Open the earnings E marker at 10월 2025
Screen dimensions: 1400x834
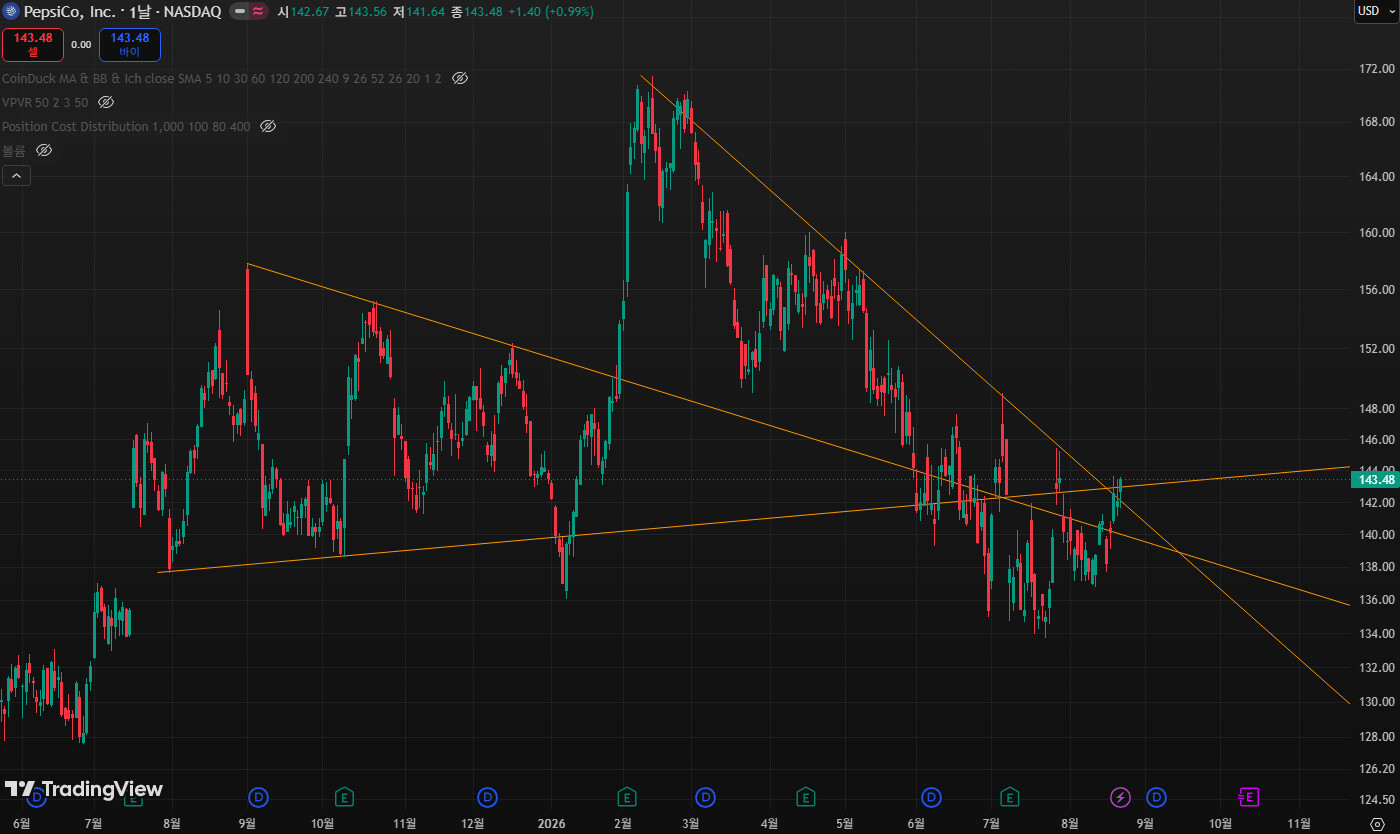[344, 797]
